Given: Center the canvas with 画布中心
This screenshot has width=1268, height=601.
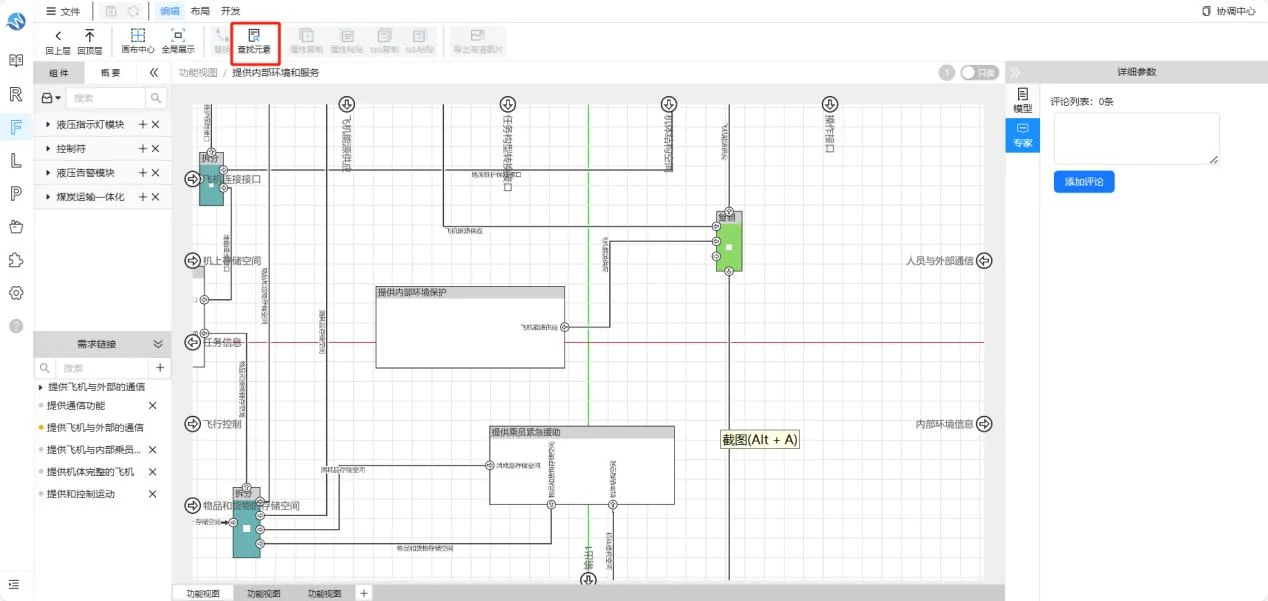Looking at the screenshot, I should [138, 41].
